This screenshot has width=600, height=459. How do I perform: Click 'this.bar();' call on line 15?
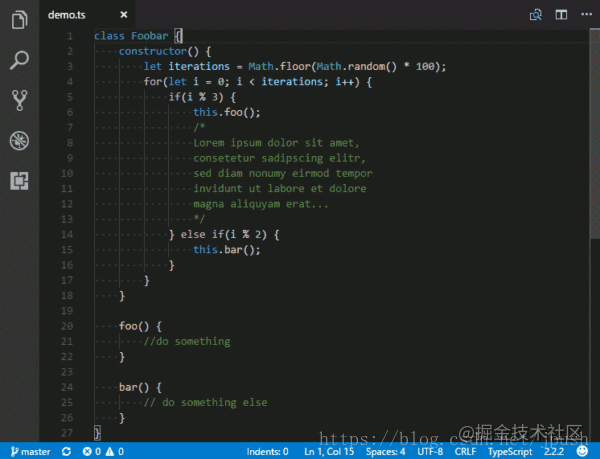pos(227,250)
